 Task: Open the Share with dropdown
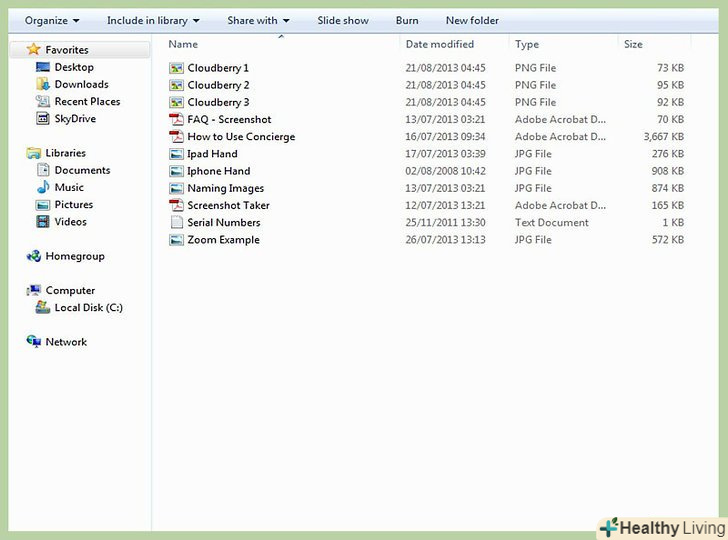(258, 20)
